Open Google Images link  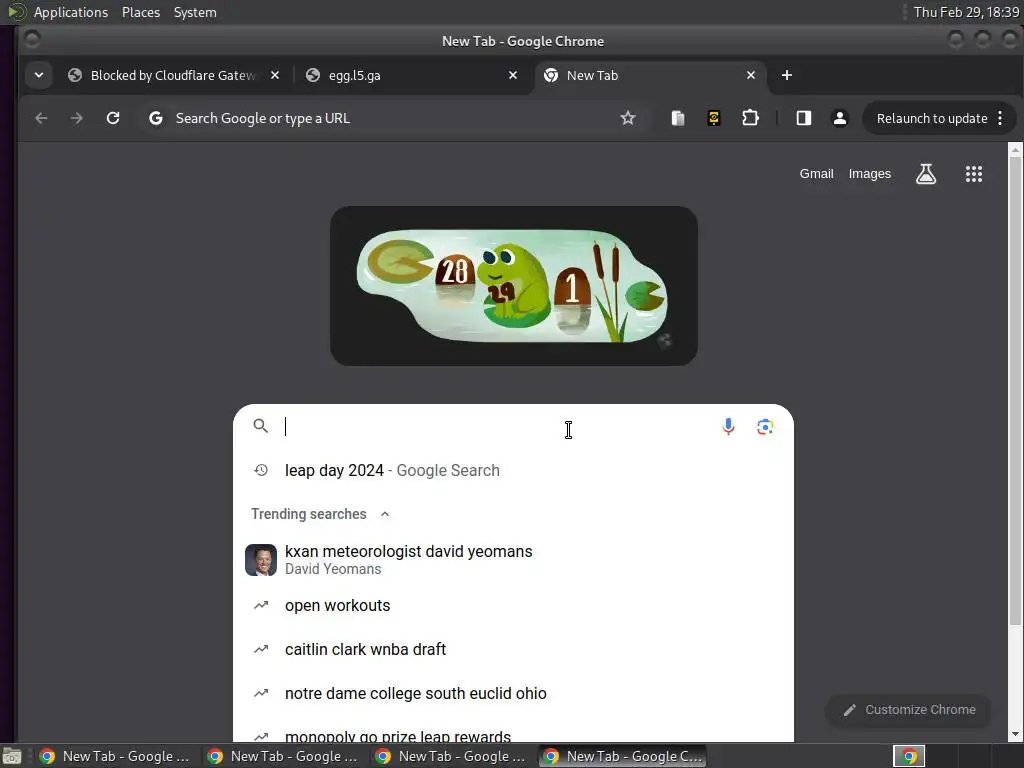pos(870,174)
